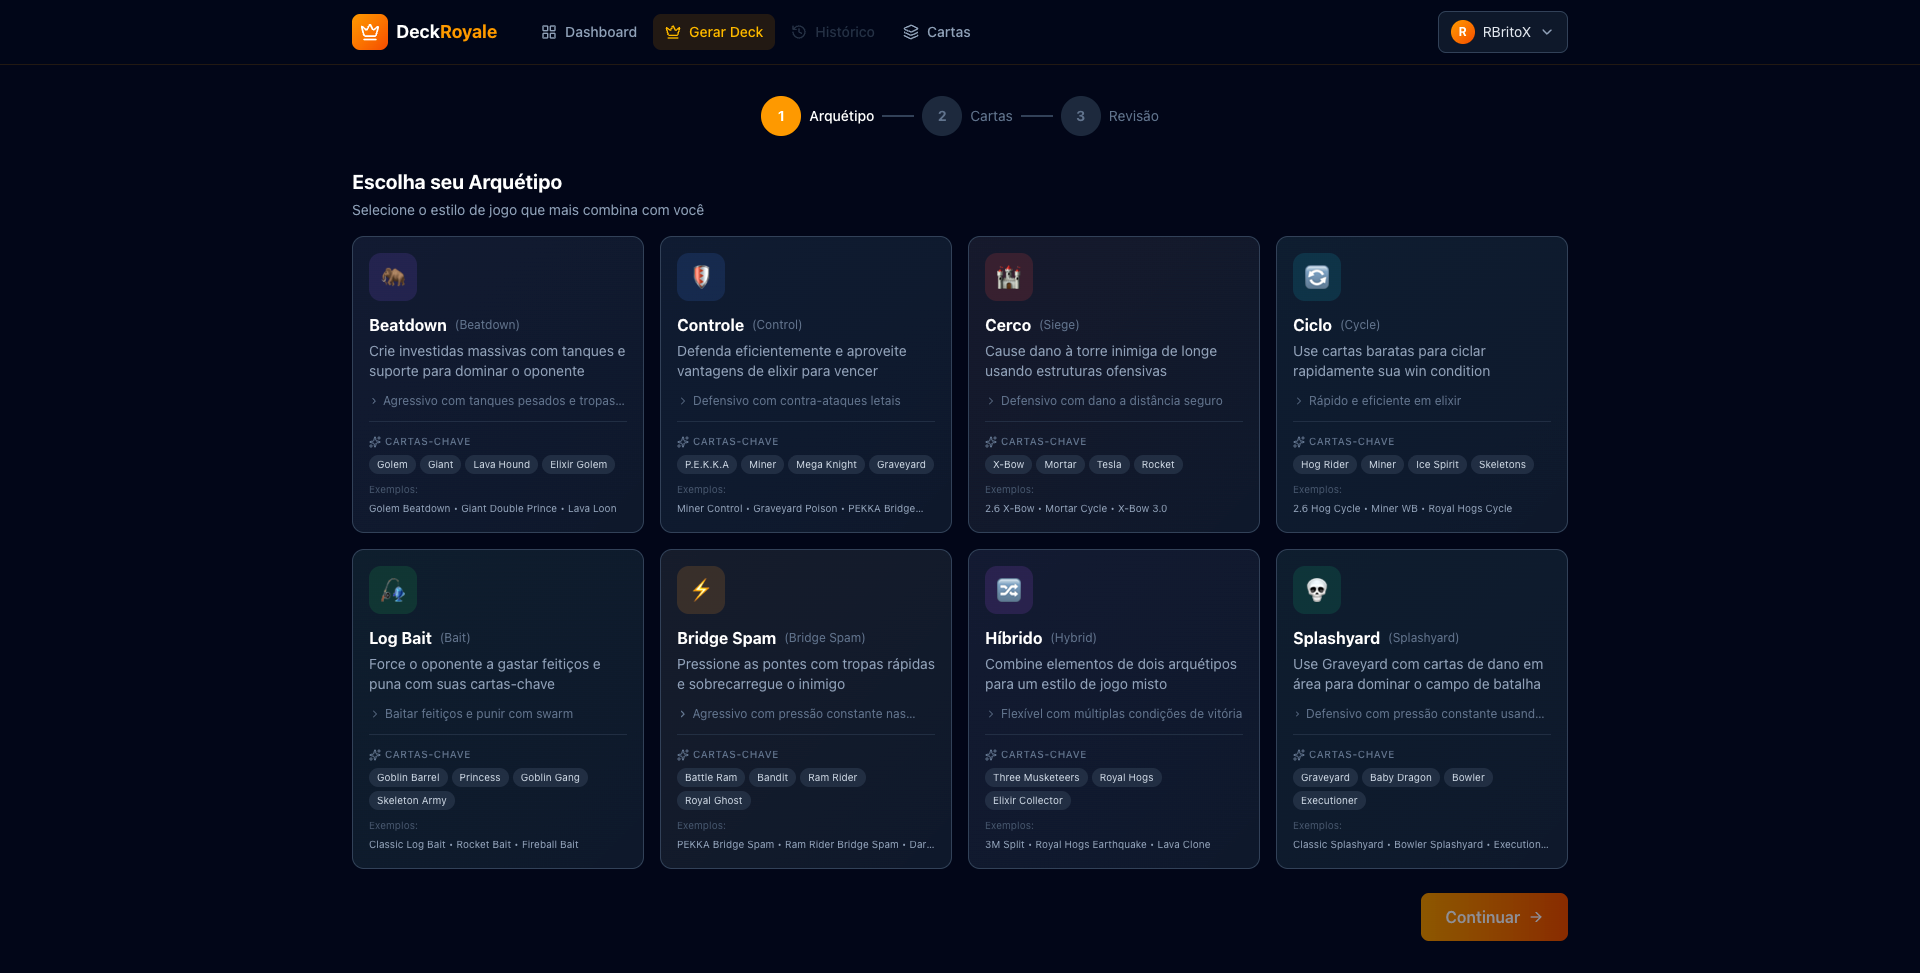Select the Cerco castle icon
Screen dimensions: 1920x973
1009,277
